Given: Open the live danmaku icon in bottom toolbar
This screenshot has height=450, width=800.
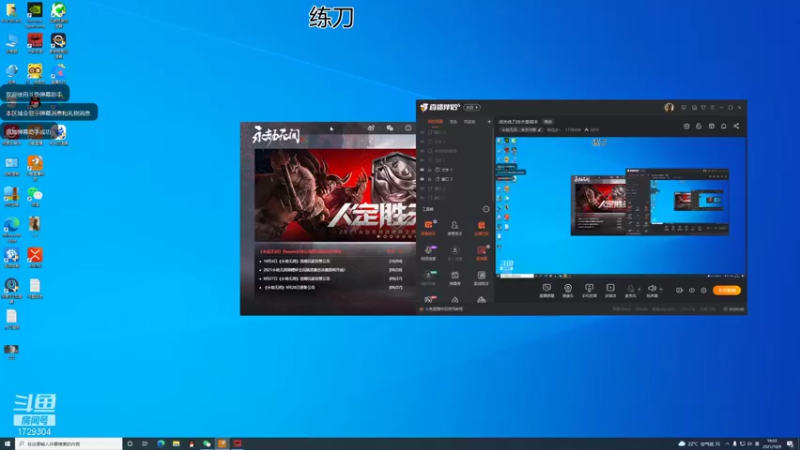Looking at the screenshot, I should point(546,290).
